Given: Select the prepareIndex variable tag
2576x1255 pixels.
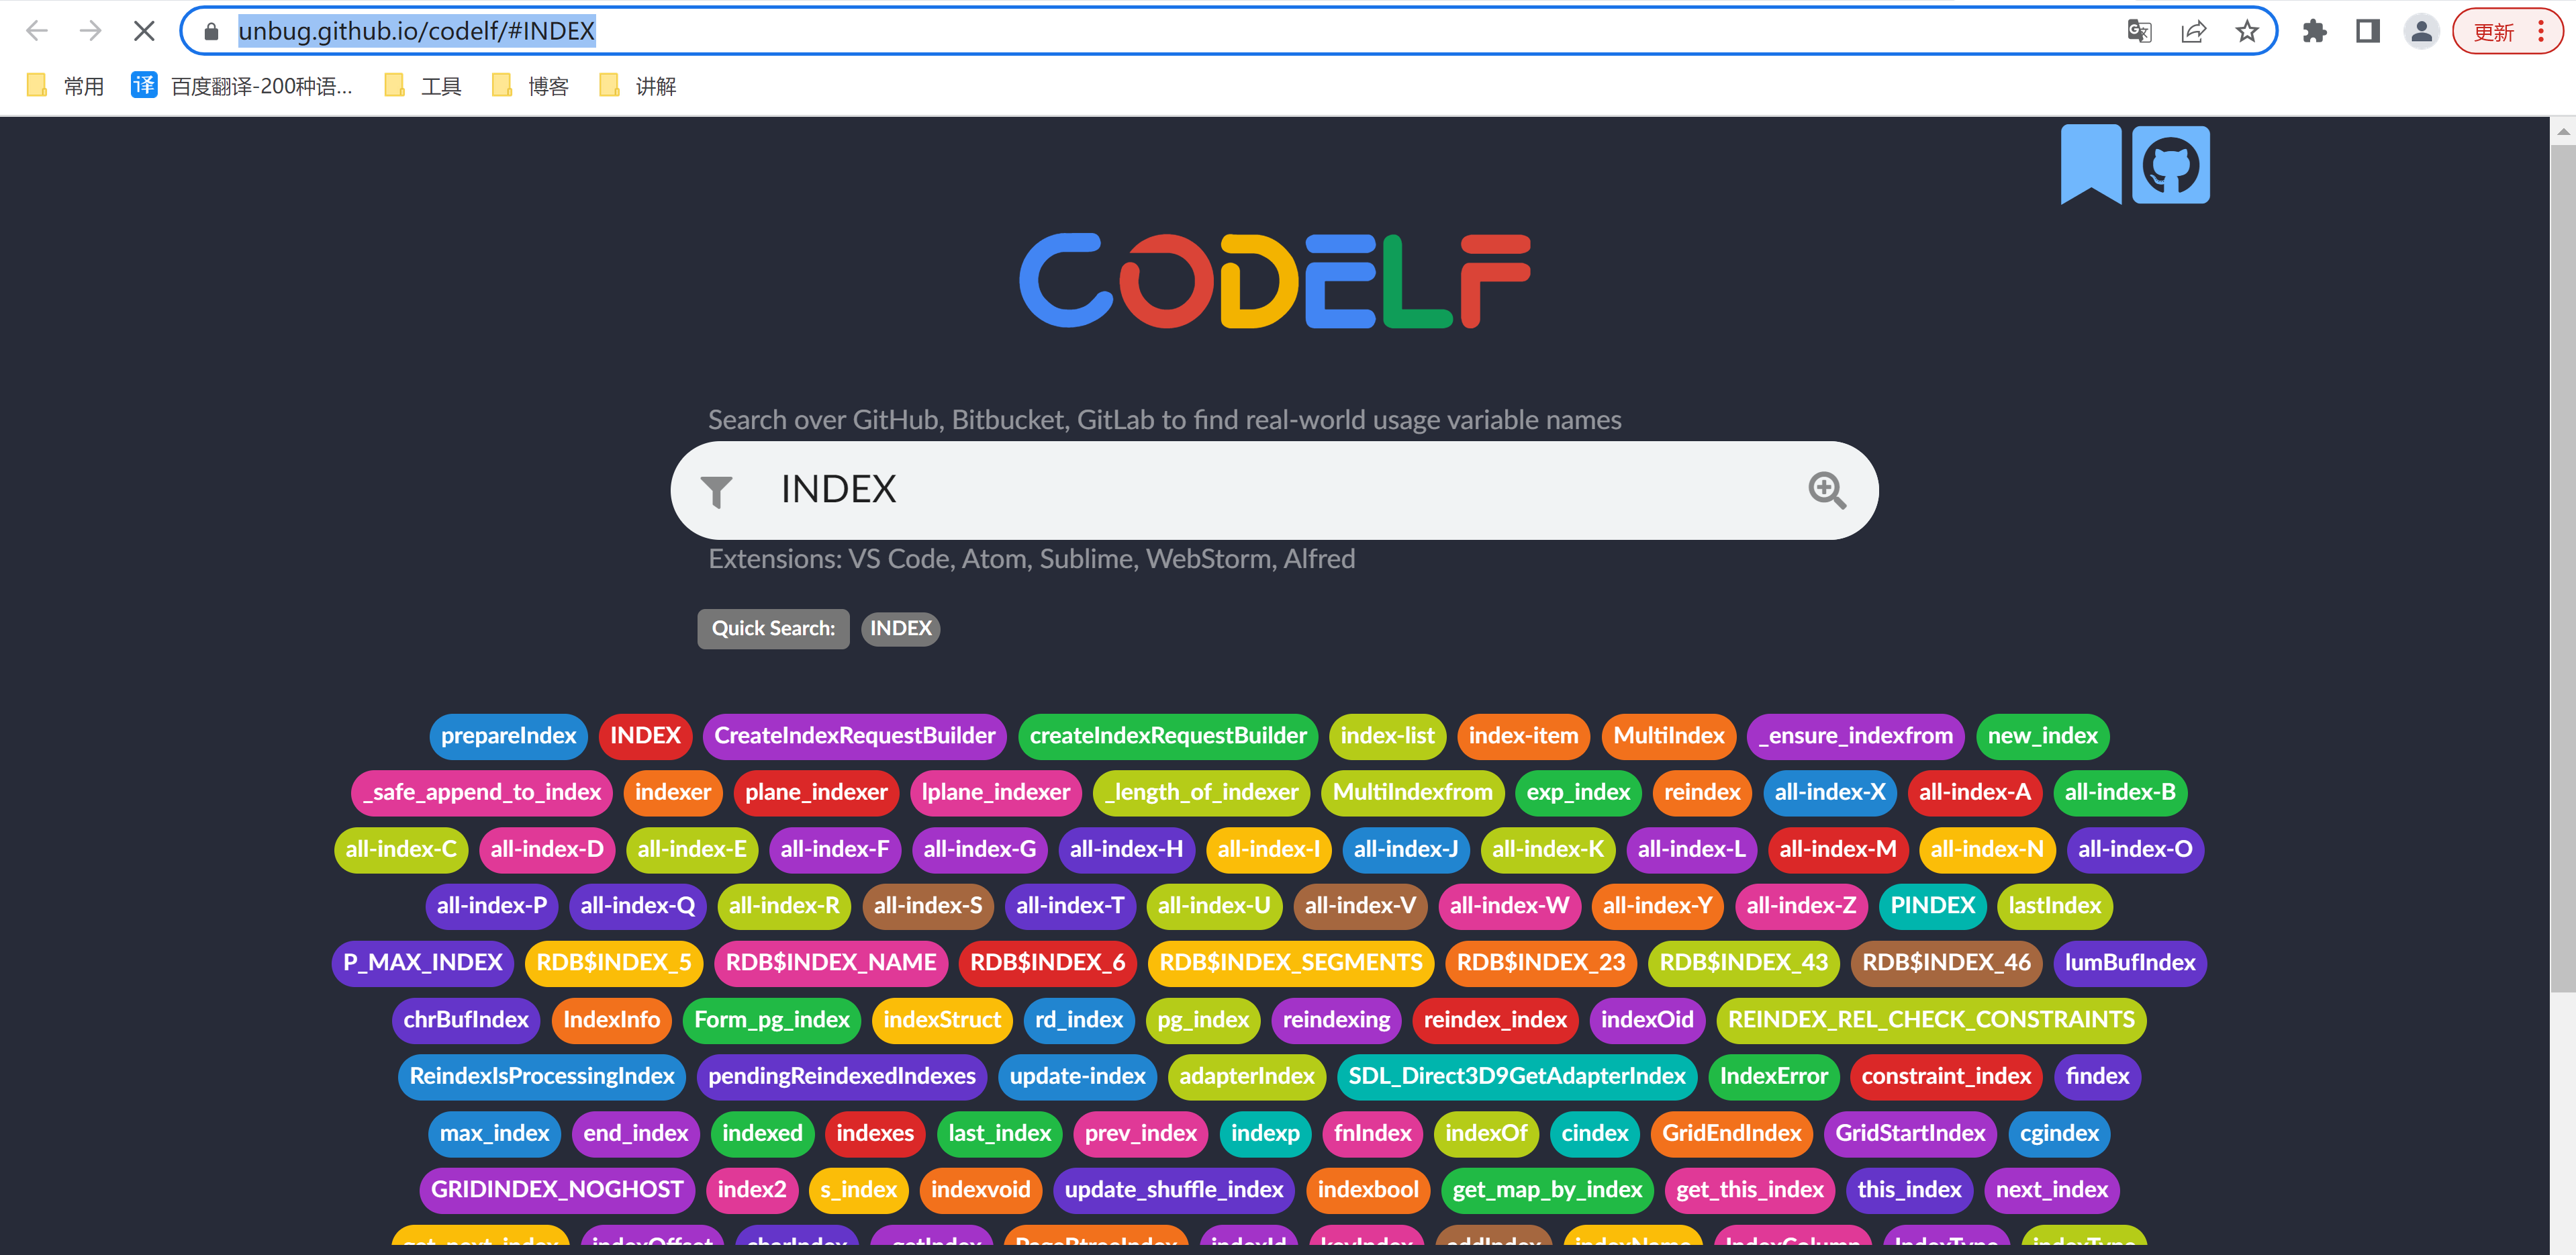Looking at the screenshot, I should click(508, 736).
